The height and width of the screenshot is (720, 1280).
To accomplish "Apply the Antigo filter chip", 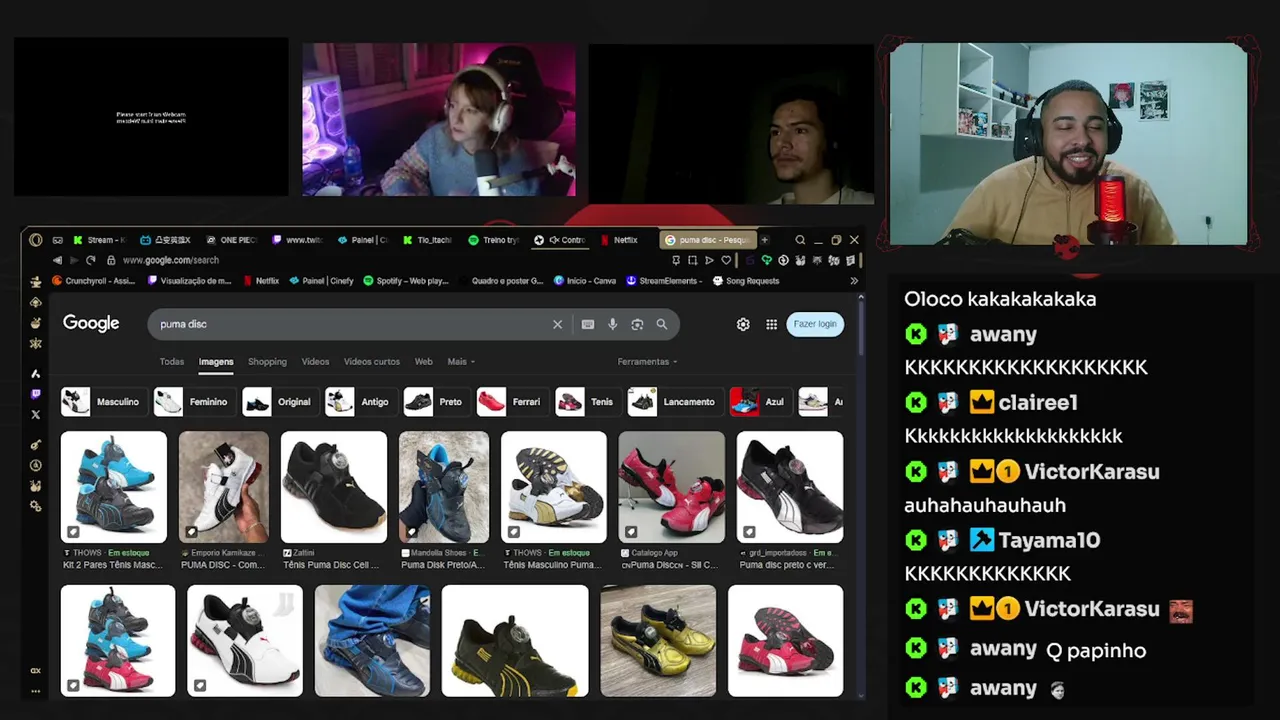I will pyautogui.click(x=360, y=402).
